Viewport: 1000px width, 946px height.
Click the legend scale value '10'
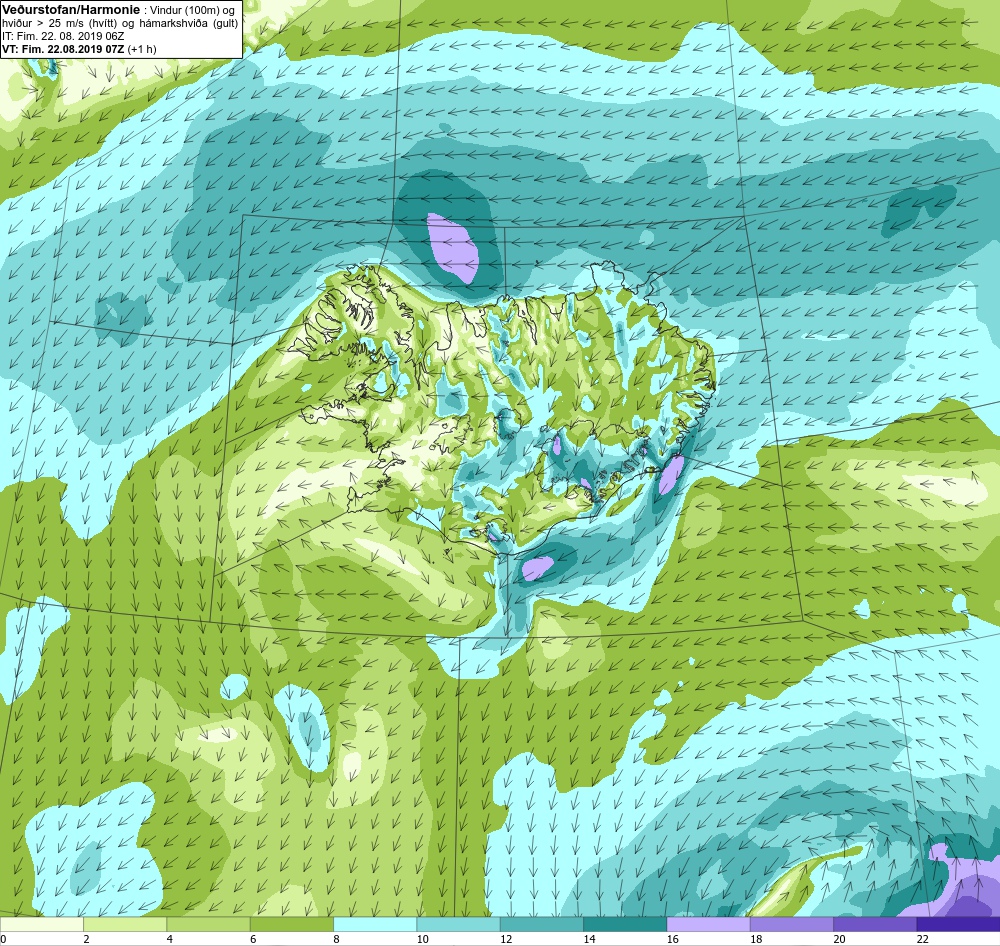(x=422, y=939)
